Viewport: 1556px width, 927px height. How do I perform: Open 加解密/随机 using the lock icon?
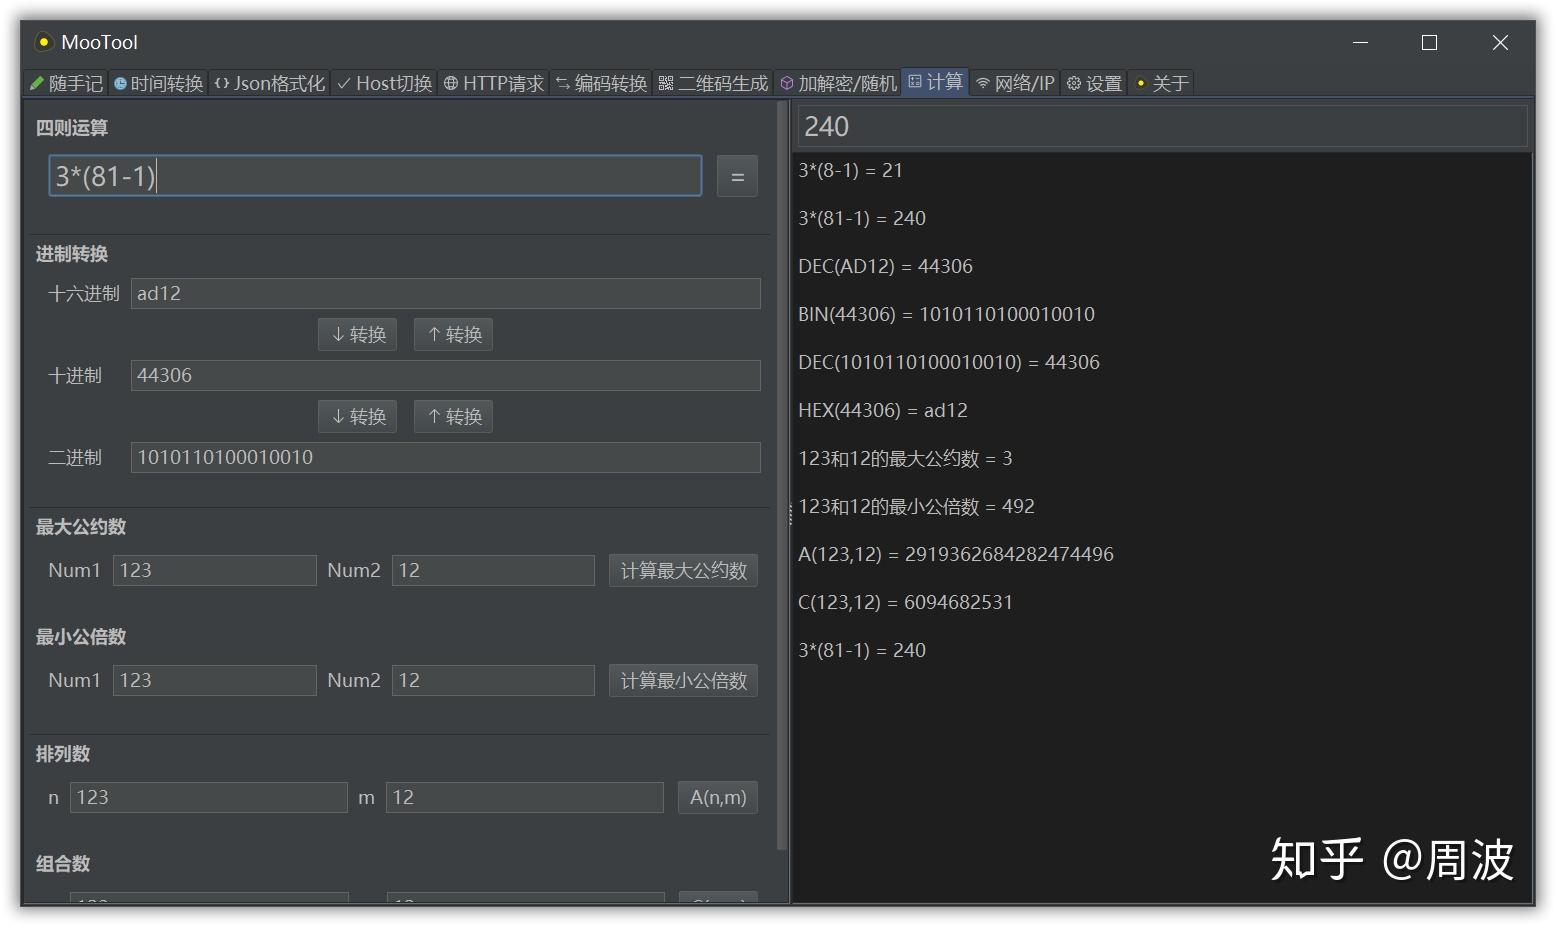pyautogui.click(x=838, y=83)
